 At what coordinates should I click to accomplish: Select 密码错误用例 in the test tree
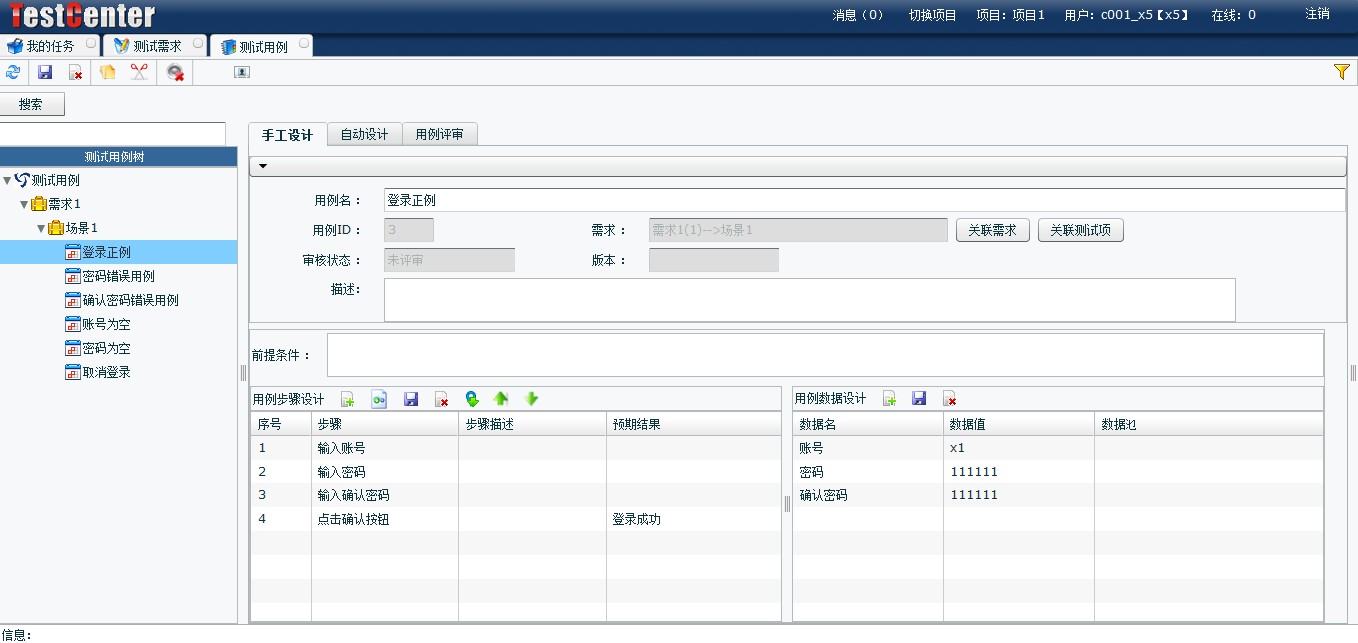coord(118,276)
